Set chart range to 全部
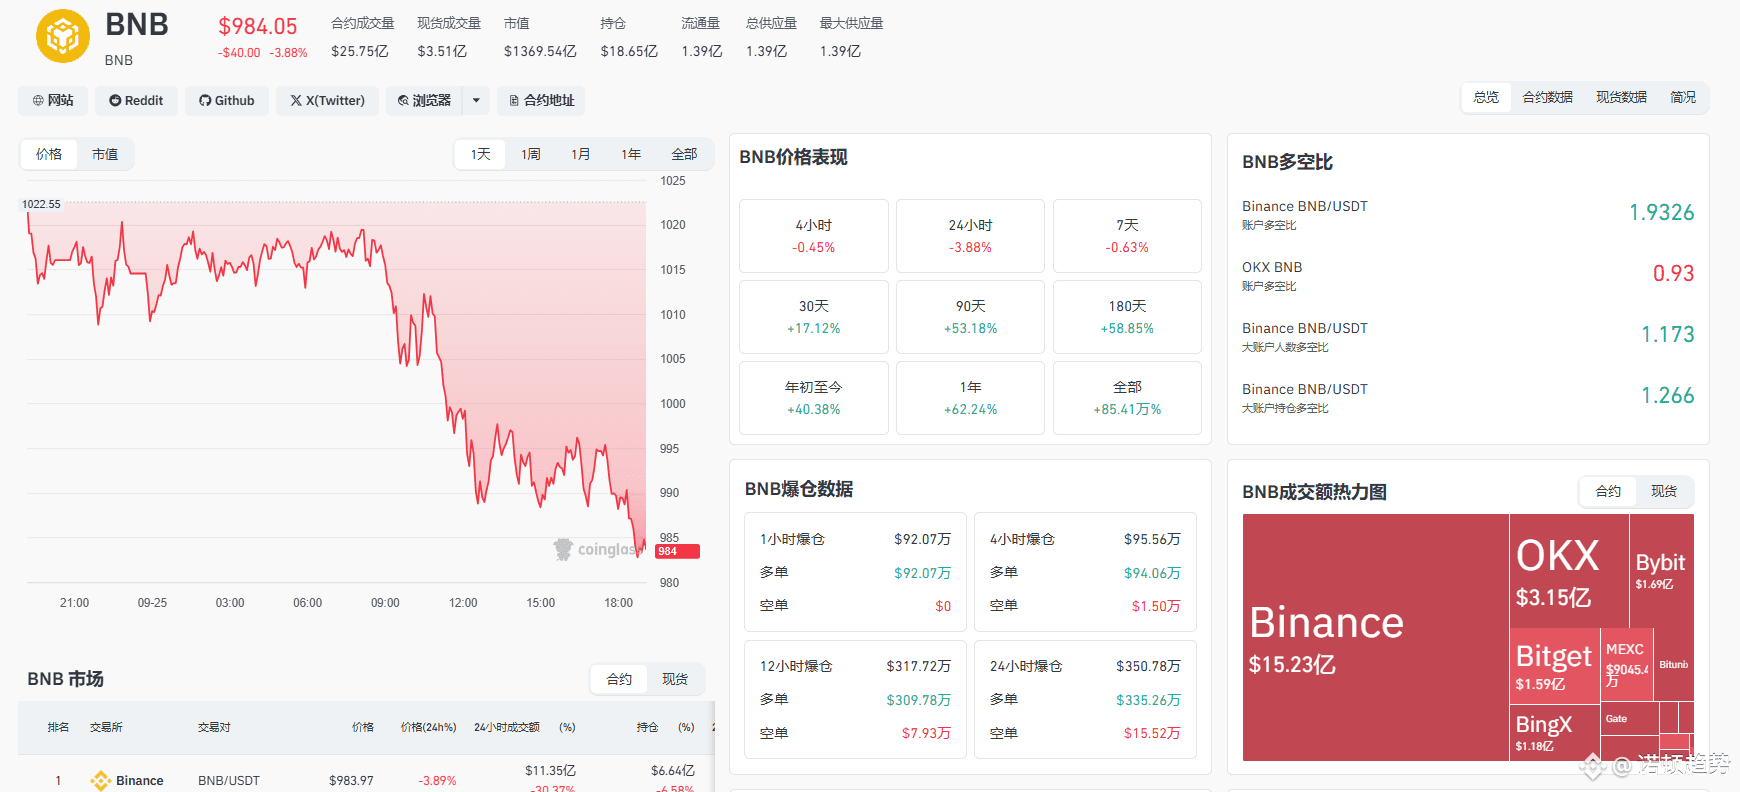Image resolution: width=1740 pixels, height=792 pixels. coord(684,154)
